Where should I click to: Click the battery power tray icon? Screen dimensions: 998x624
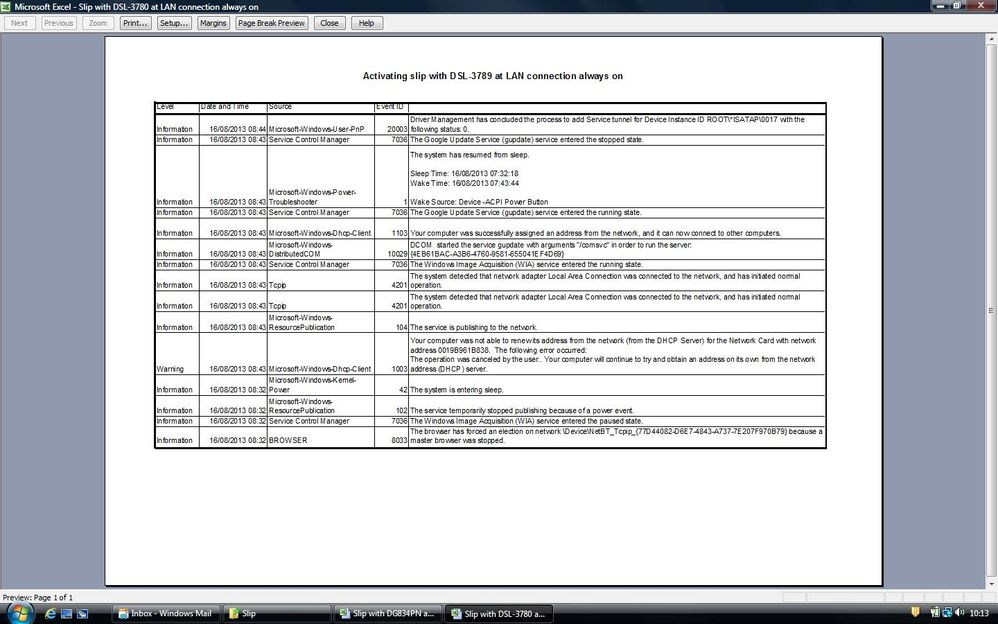(934, 613)
